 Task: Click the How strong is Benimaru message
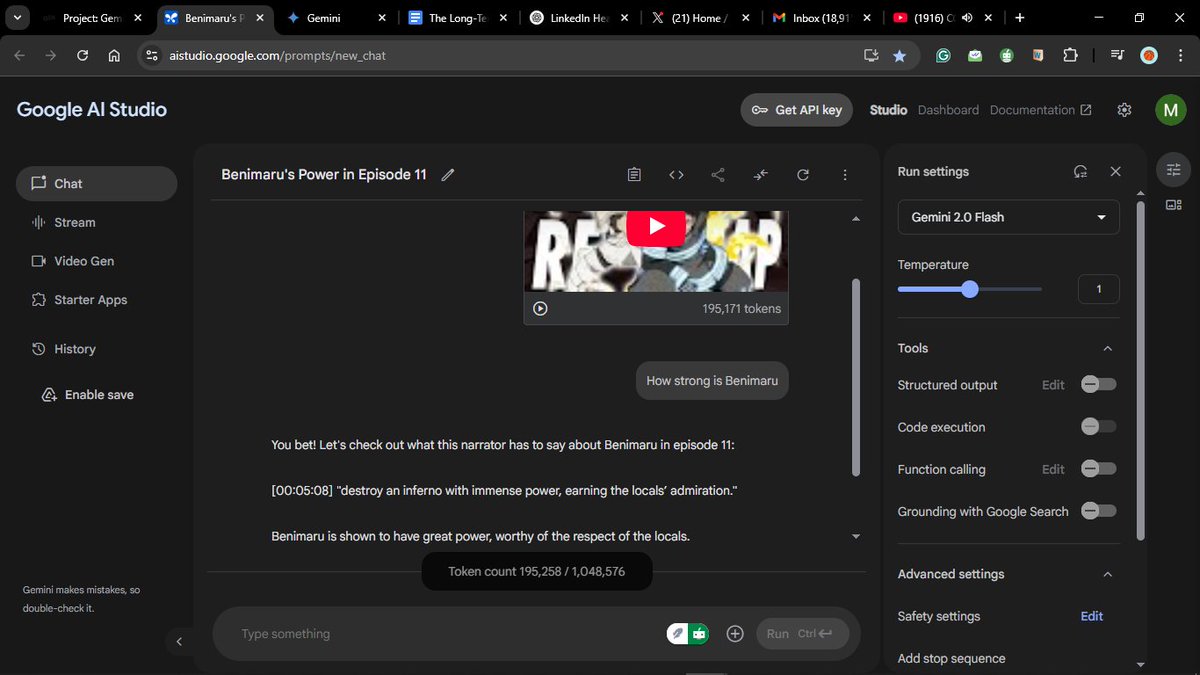(712, 381)
